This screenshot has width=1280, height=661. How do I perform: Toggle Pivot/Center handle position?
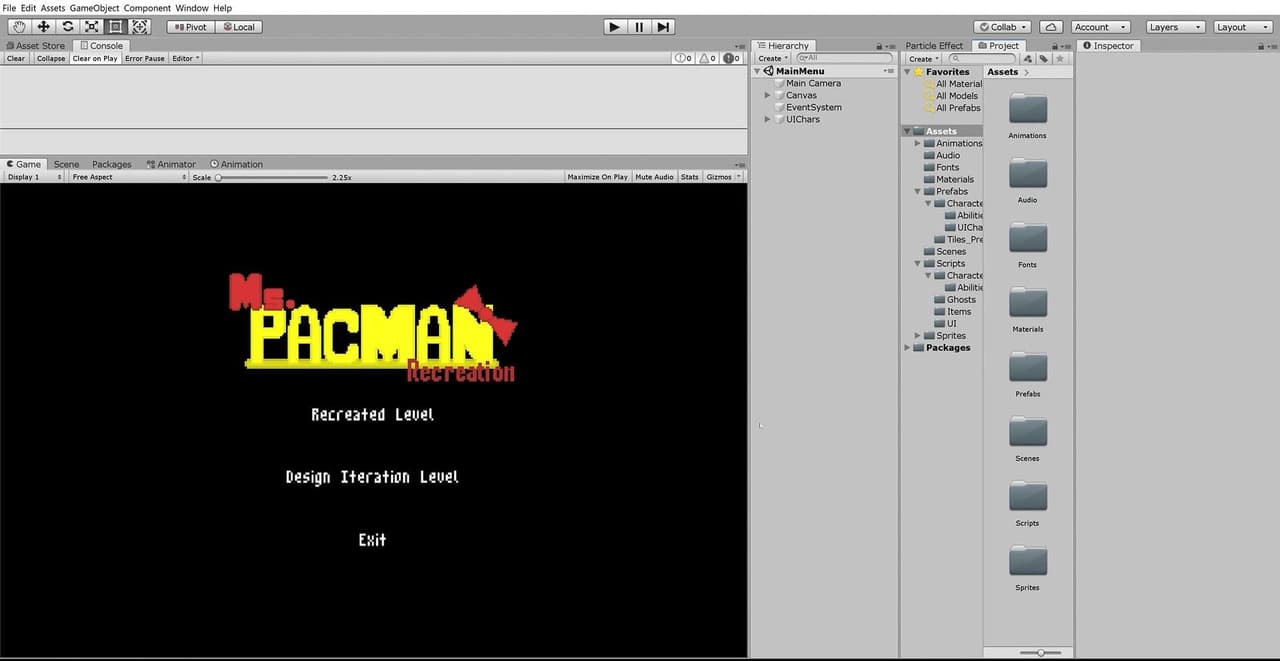(x=190, y=27)
